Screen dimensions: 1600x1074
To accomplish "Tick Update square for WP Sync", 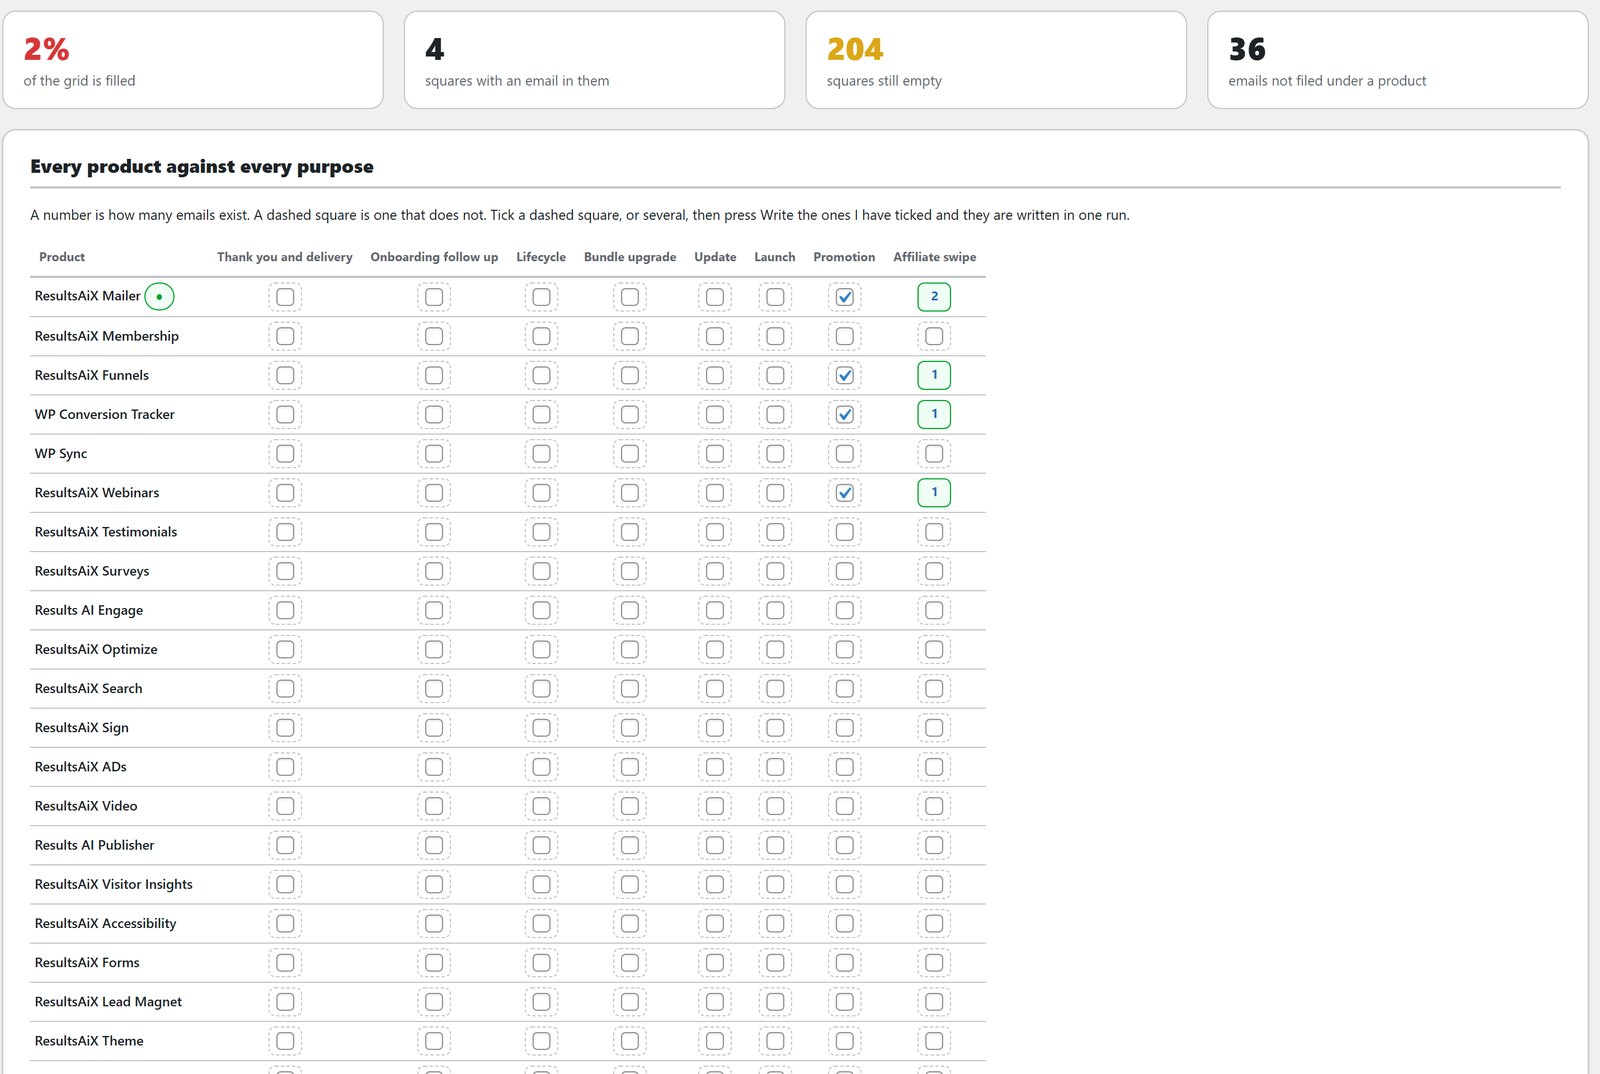I will click(x=715, y=454).
